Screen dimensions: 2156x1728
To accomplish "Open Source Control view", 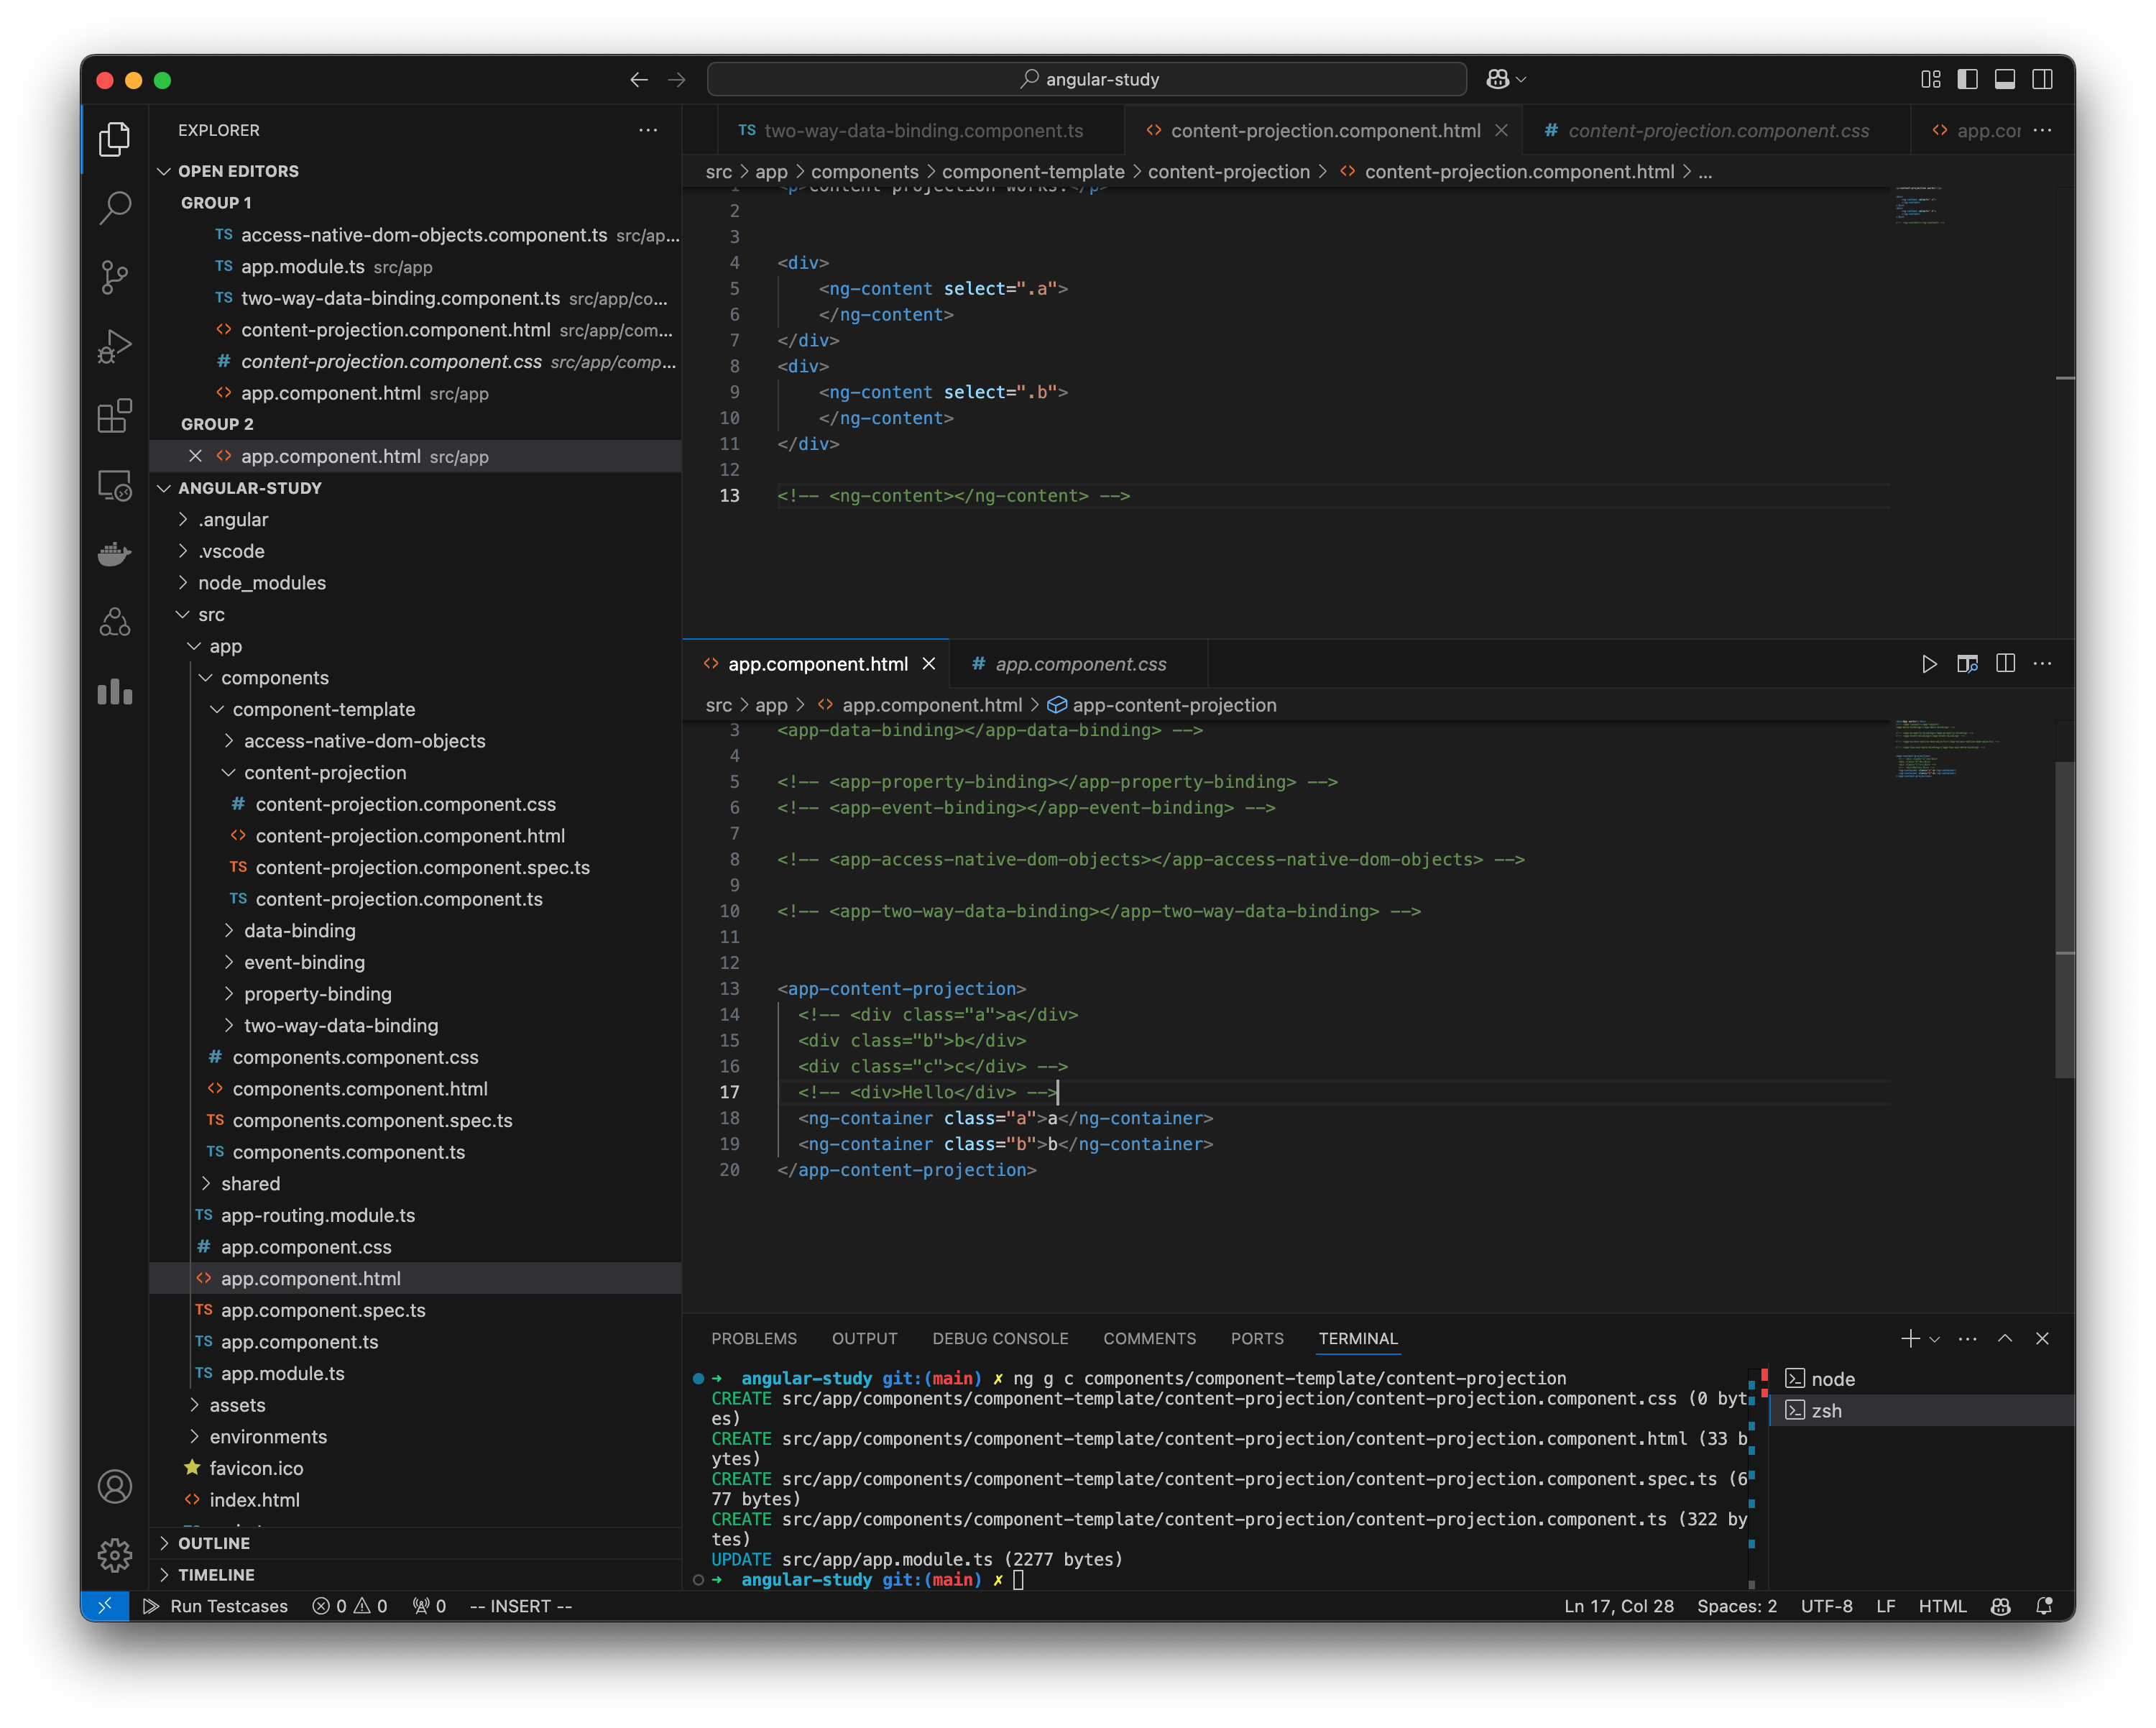I will (115, 277).
